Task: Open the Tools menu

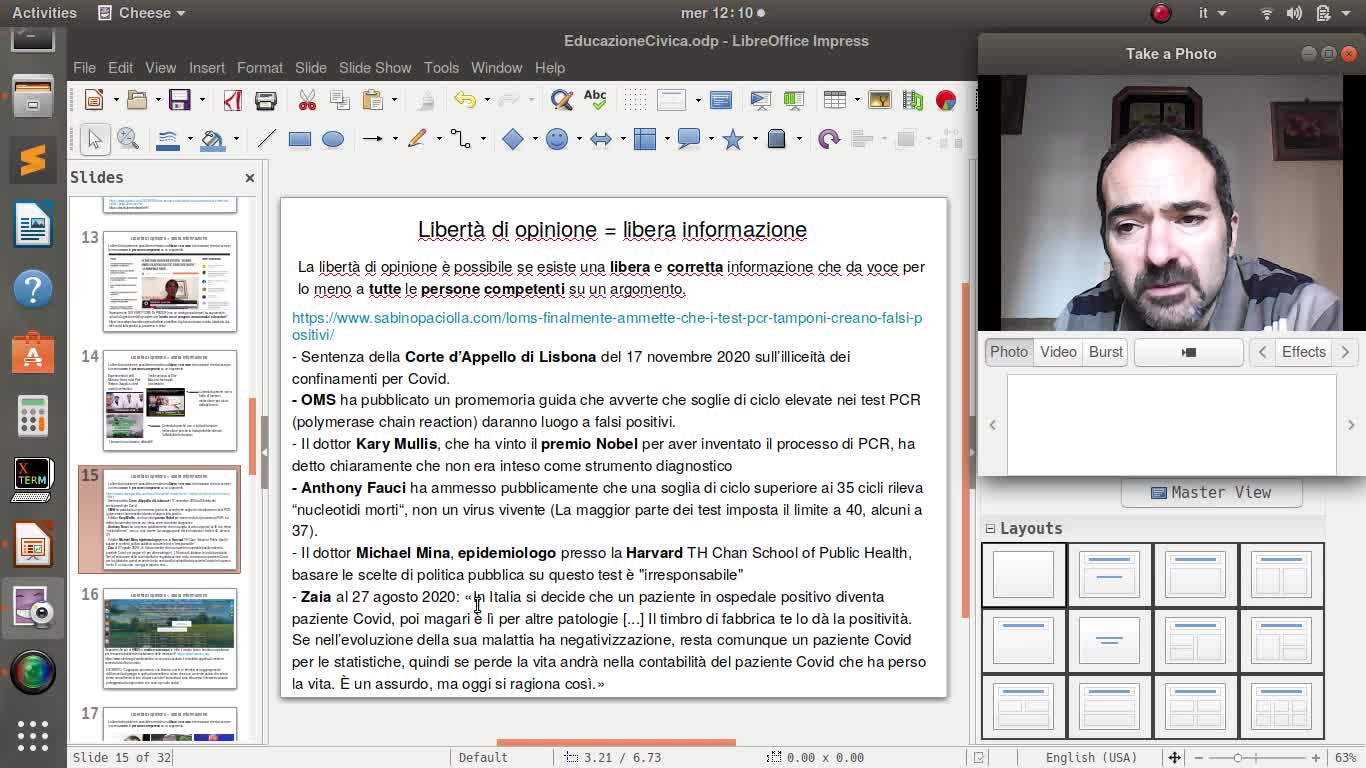Action: click(x=441, y=68)
